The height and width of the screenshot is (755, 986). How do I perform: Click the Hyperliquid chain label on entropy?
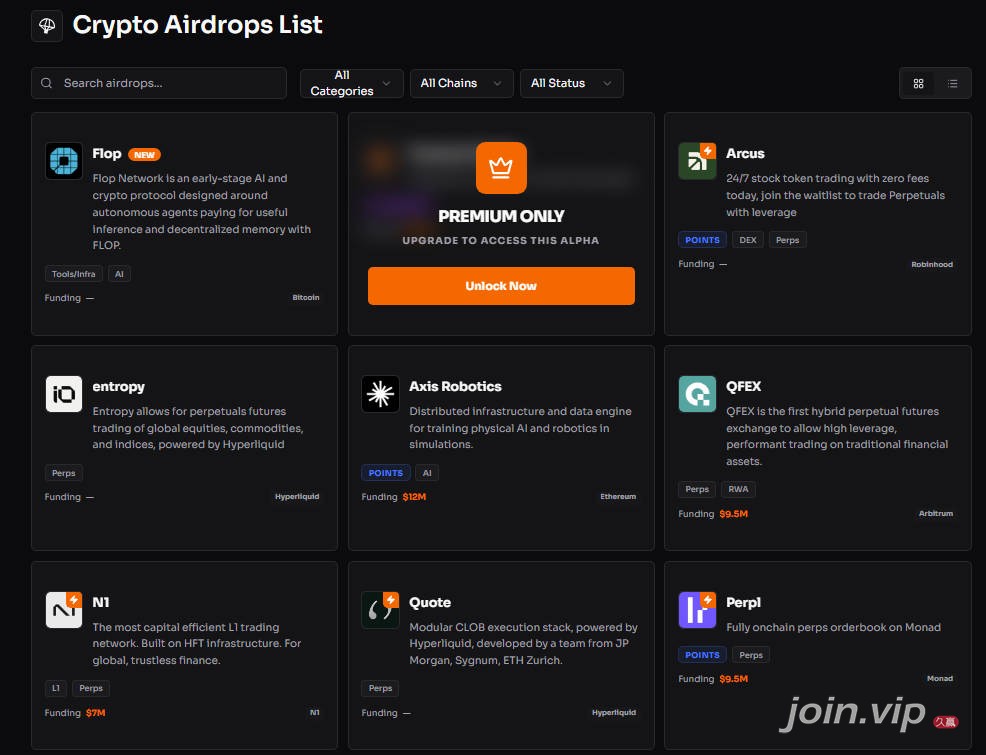(297, 497)
